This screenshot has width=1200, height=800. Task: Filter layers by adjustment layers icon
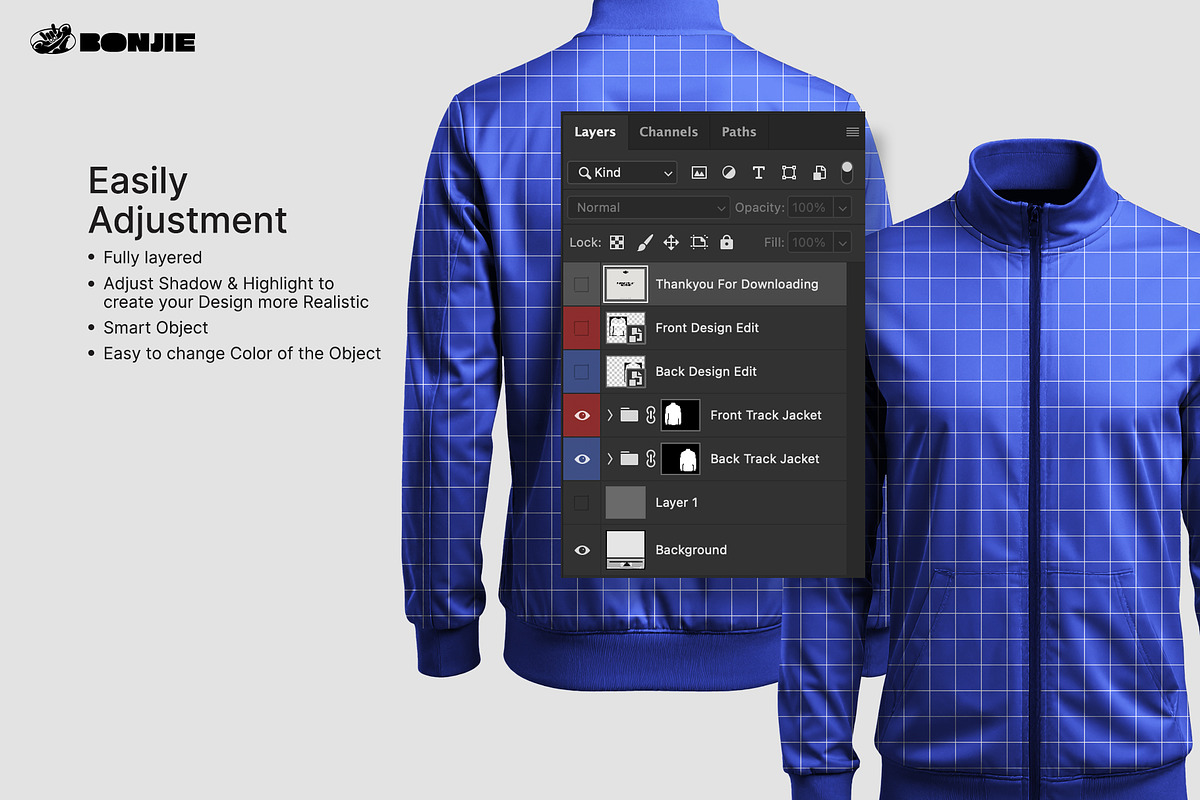coord(728,172)
